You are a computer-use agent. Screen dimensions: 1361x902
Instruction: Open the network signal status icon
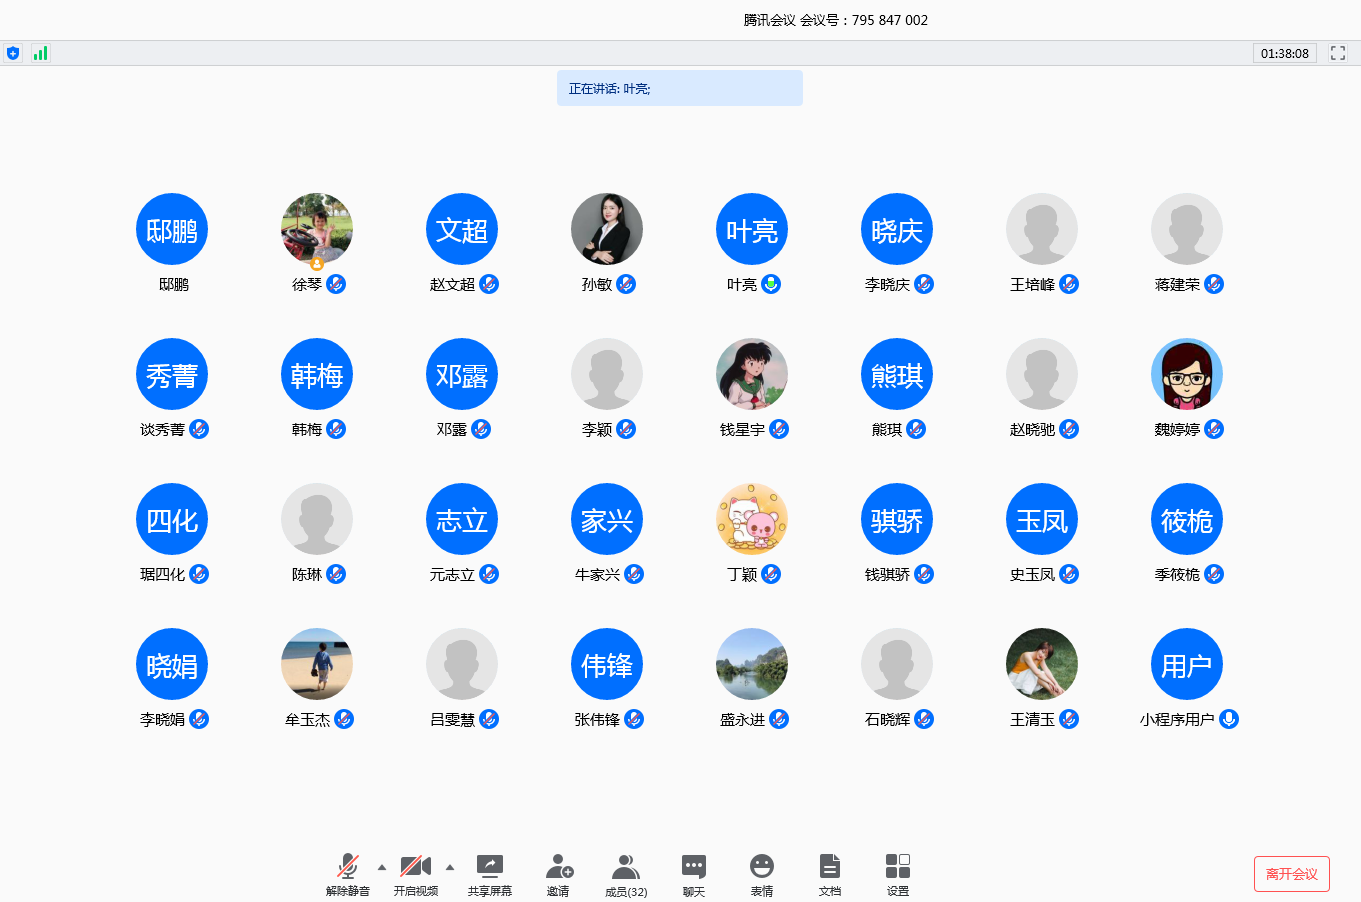click(x=40, y=53)
